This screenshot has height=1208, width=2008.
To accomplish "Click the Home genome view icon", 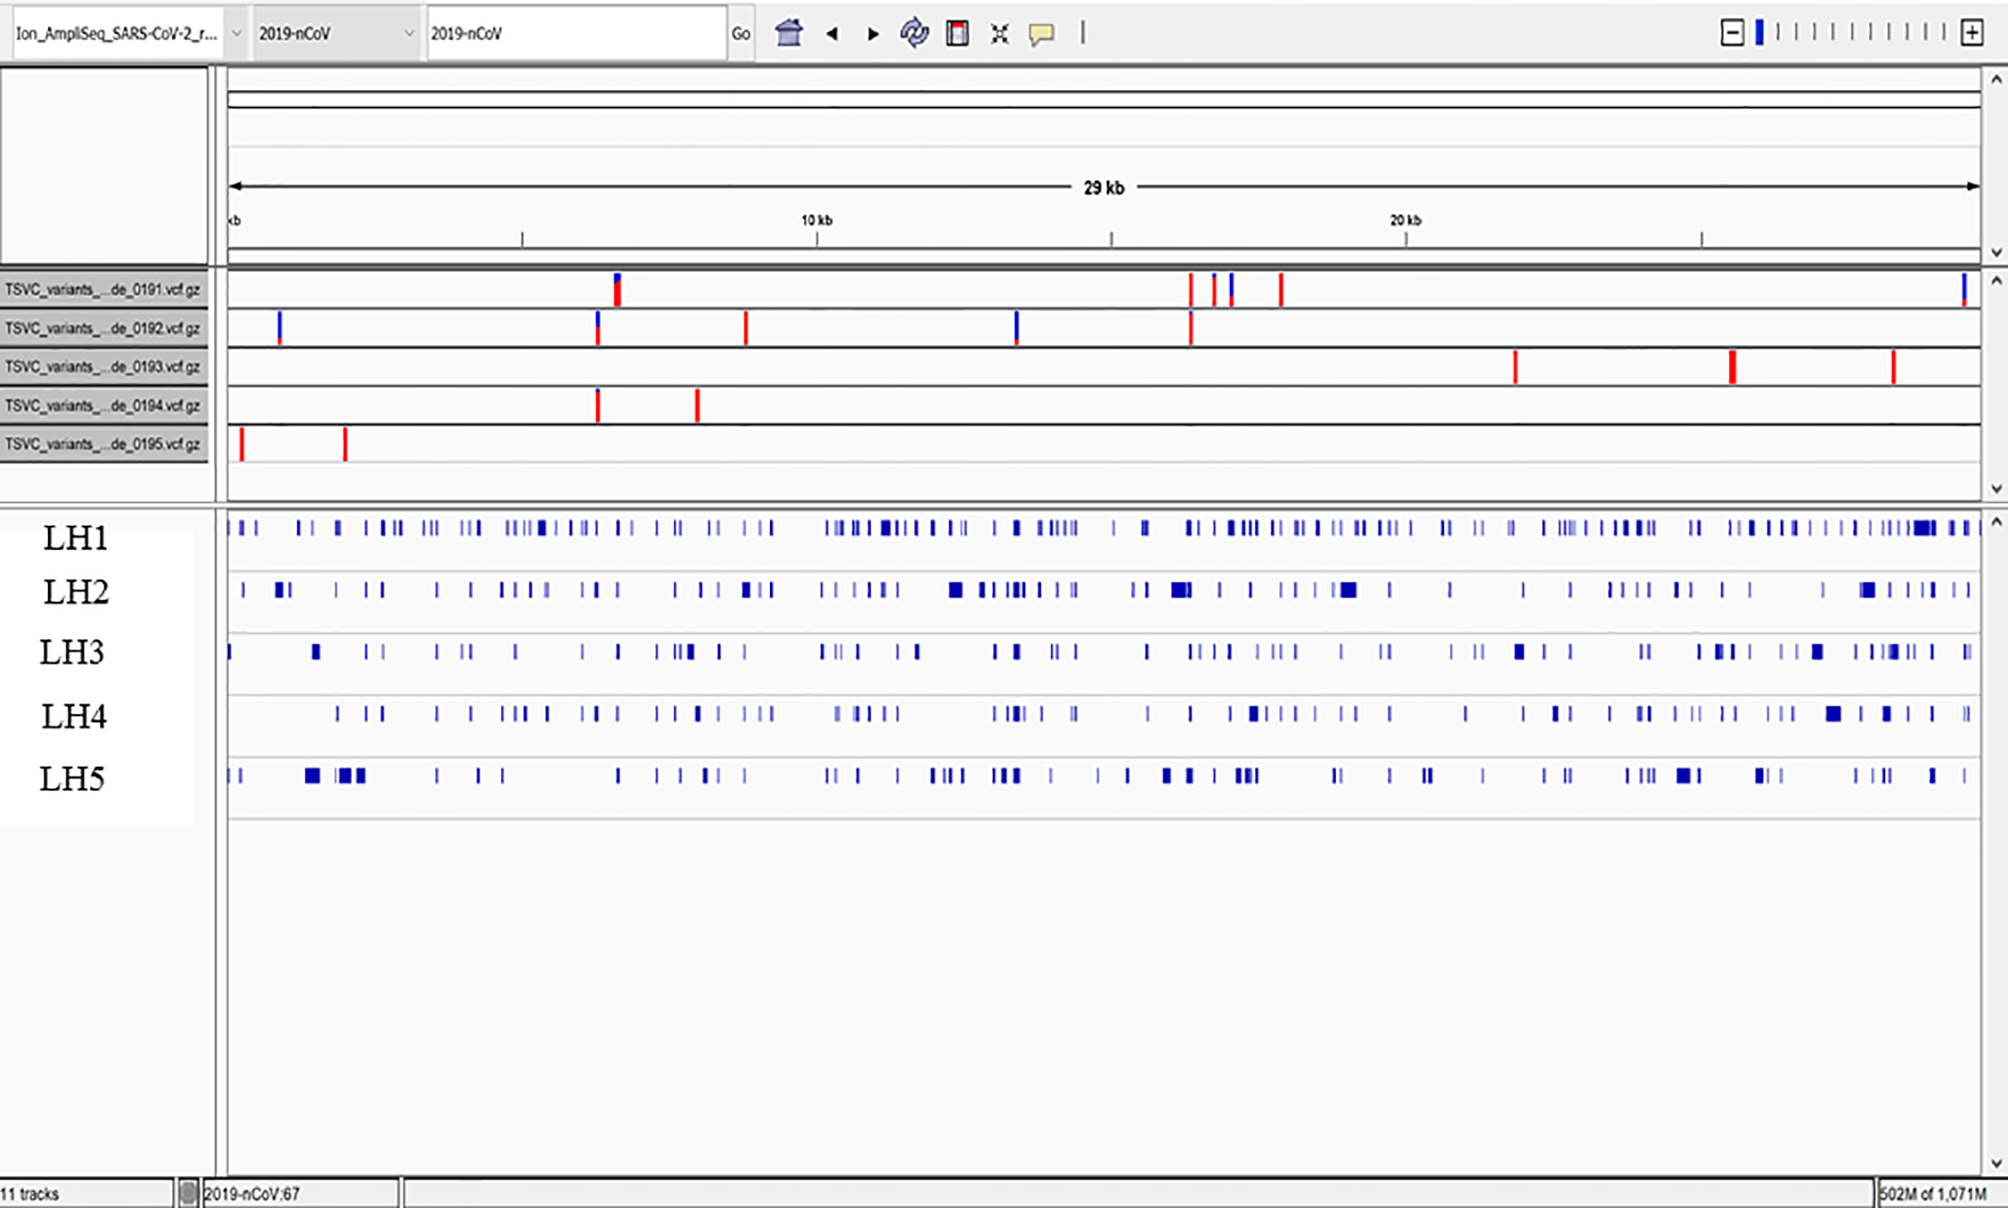I will pyautogui.click(x=789, y=33).
